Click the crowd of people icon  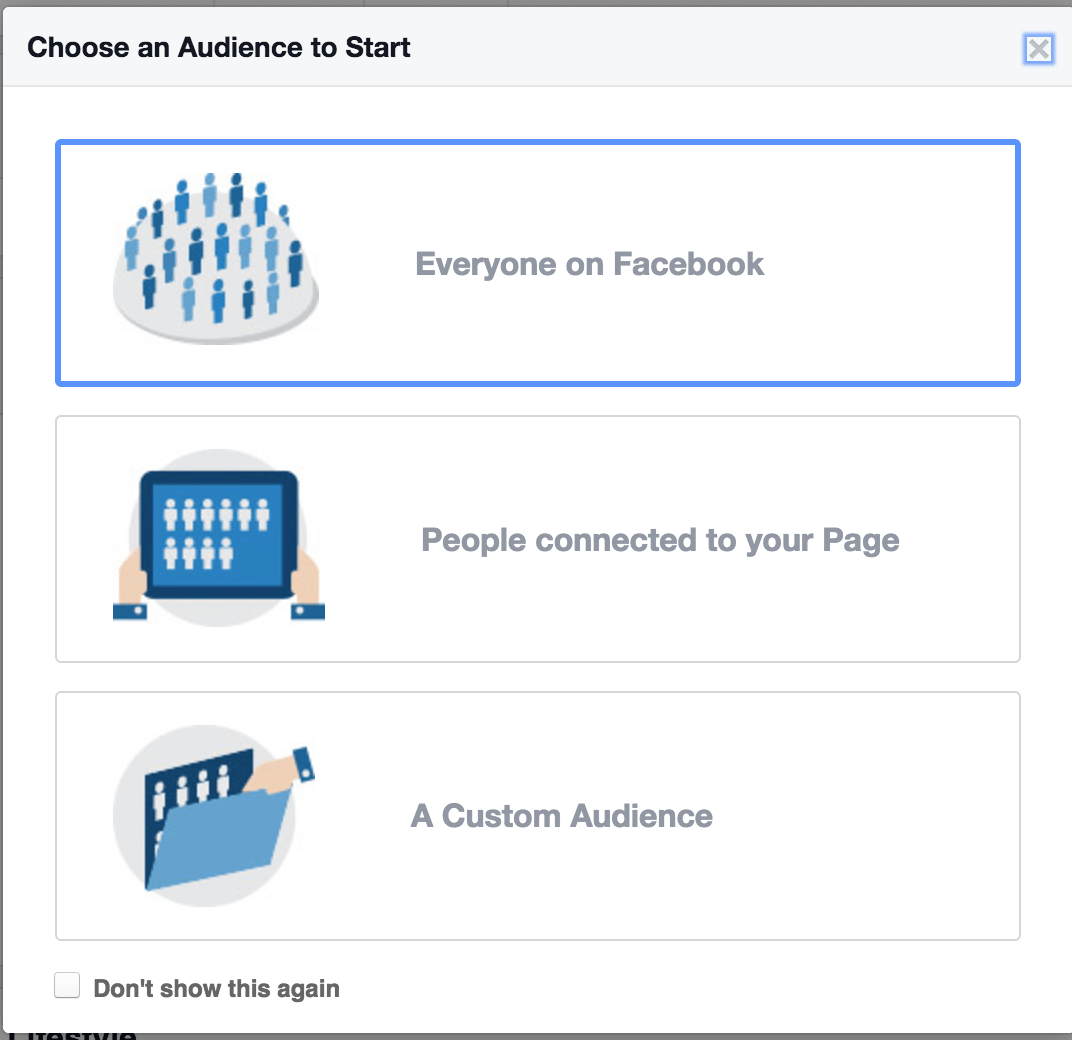click(215, 250)
